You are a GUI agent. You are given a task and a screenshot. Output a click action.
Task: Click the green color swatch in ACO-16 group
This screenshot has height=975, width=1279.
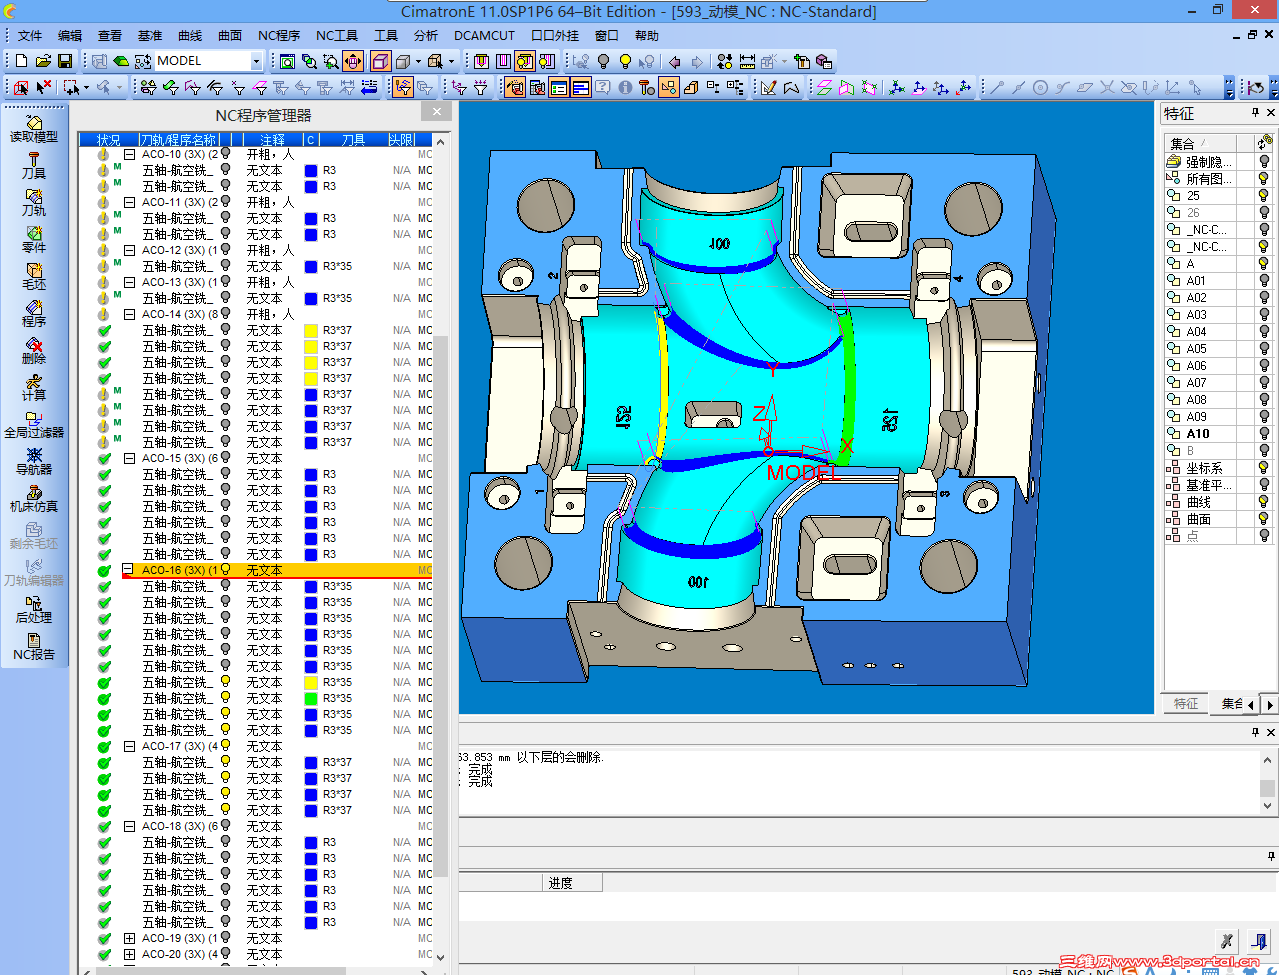(x=311, y=698)
